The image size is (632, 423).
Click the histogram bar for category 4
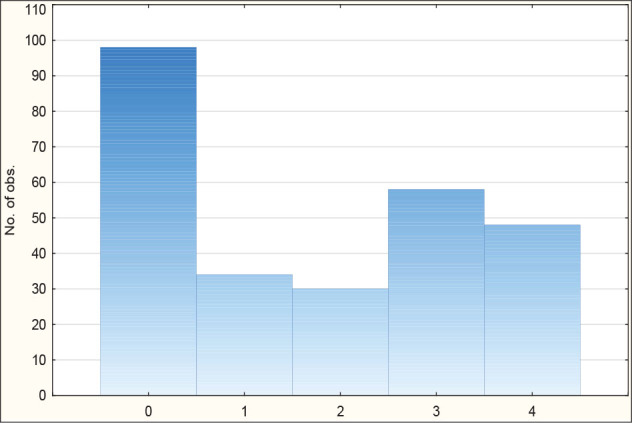point(532,309)
